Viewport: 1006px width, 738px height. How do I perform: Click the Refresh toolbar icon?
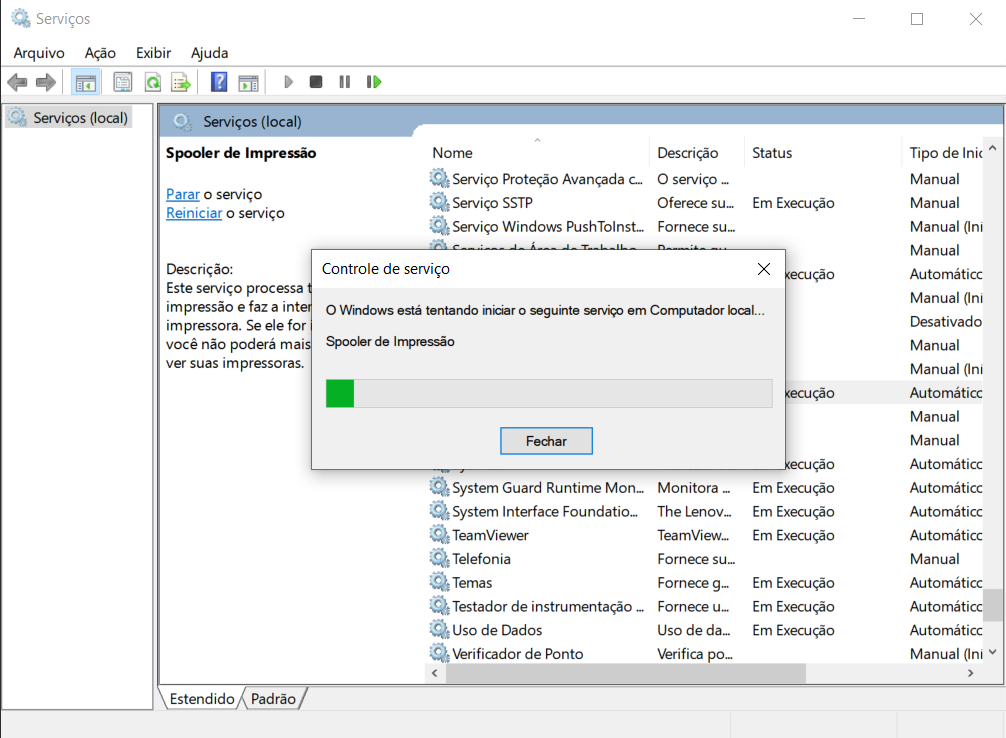tap(152, 82)
